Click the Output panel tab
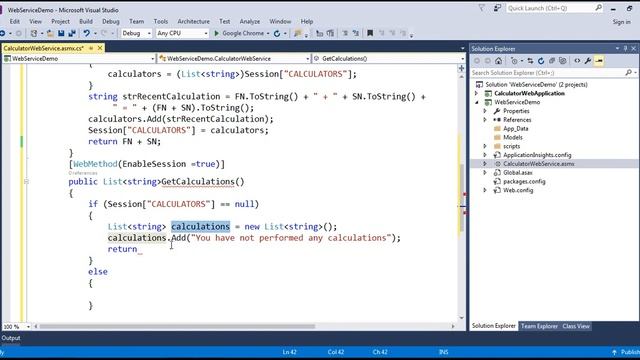640x360 pixels. click(x=11, y=338)
